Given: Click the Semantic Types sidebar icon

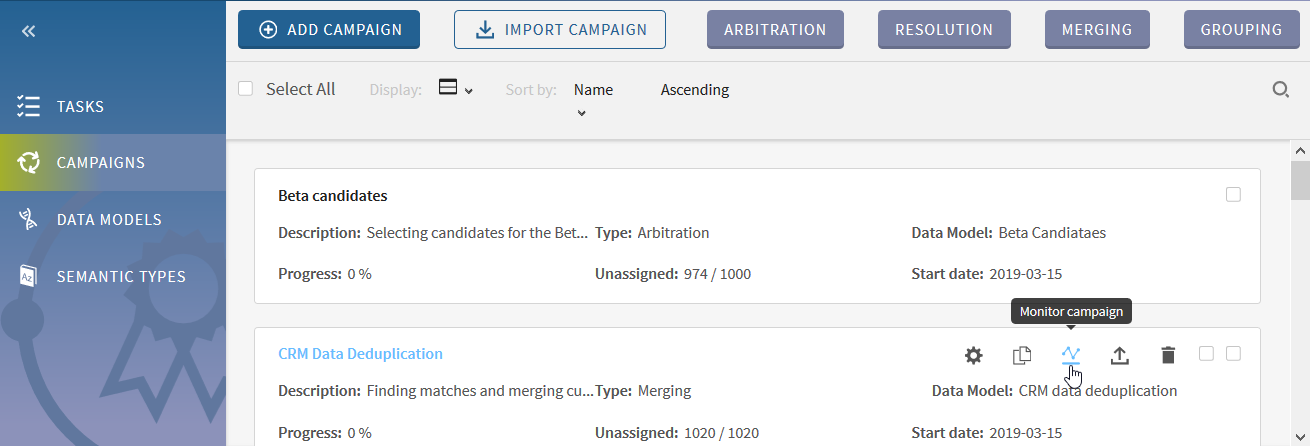Looking at the screenshot, I should 28,276.
